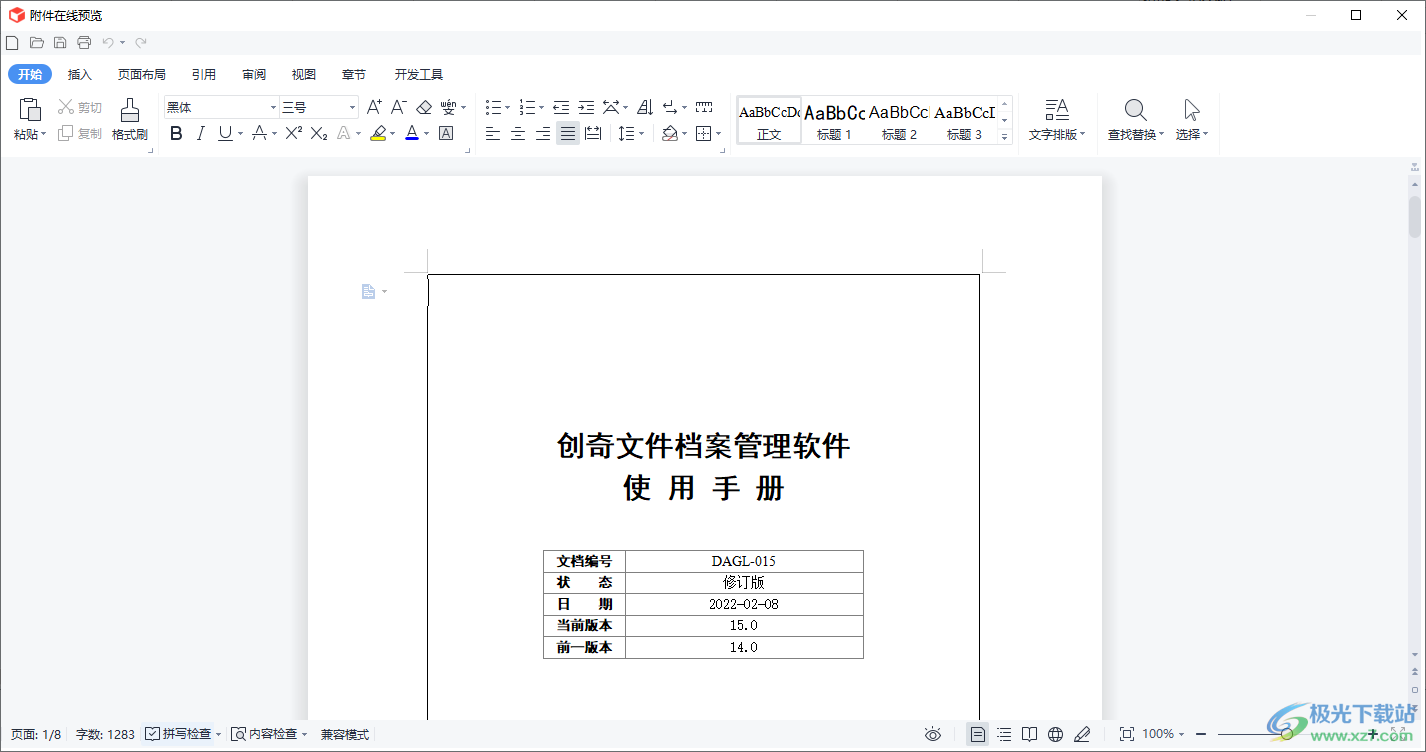The height and width of the screenshot is (752, 1426).
Task: Decrease paragraph indent
Action: point(561,107)
